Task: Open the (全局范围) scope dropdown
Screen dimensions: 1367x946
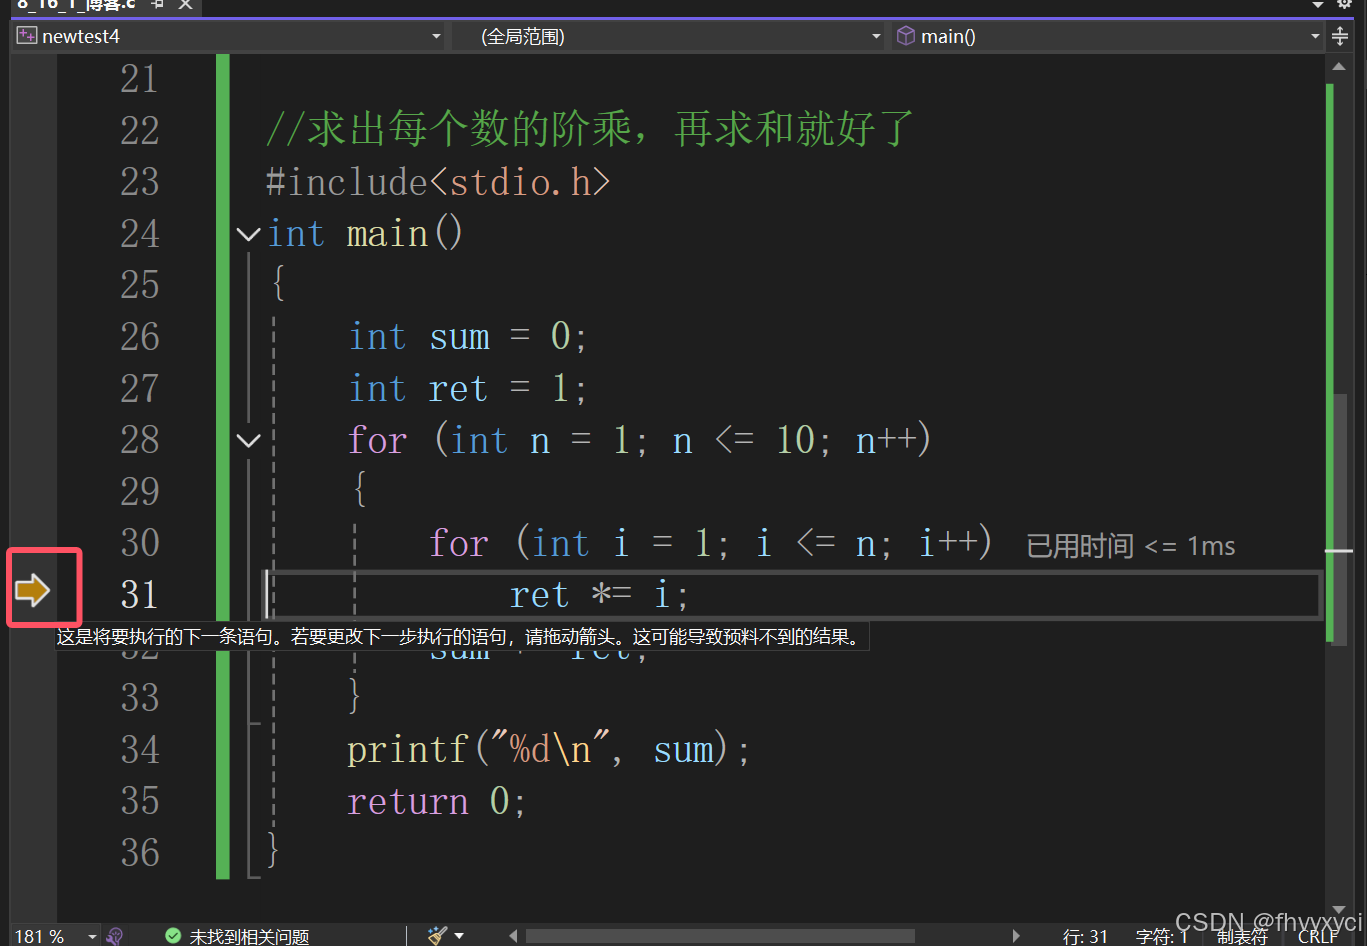Action: (x=668, y=37)
